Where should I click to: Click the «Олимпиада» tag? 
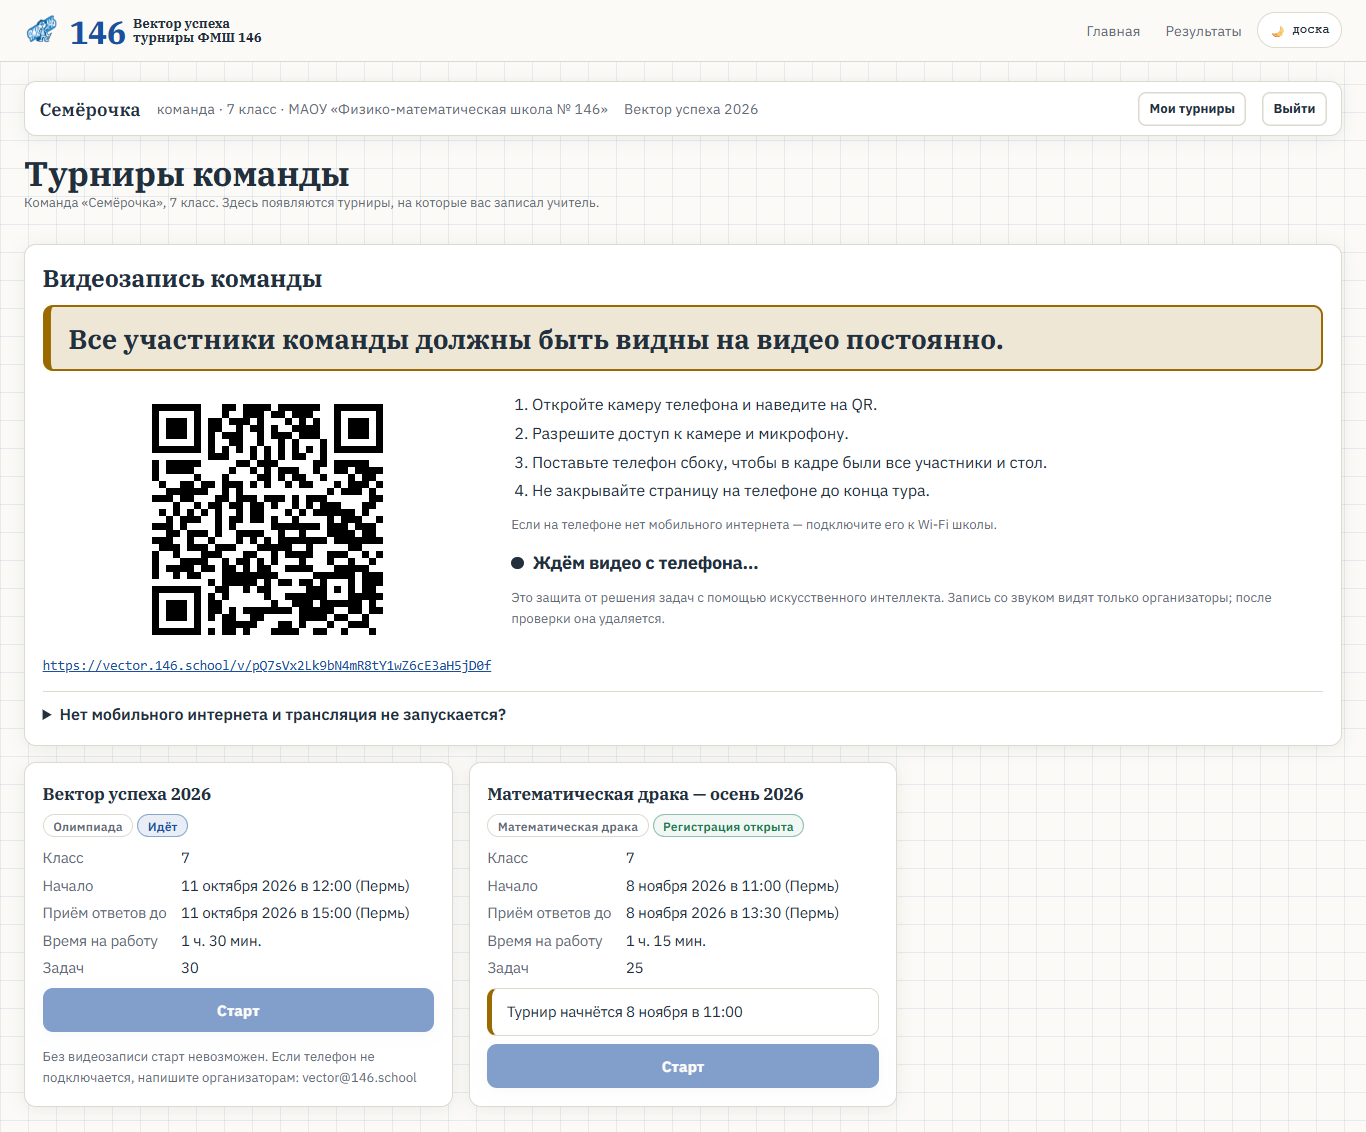tap(88, 826)
